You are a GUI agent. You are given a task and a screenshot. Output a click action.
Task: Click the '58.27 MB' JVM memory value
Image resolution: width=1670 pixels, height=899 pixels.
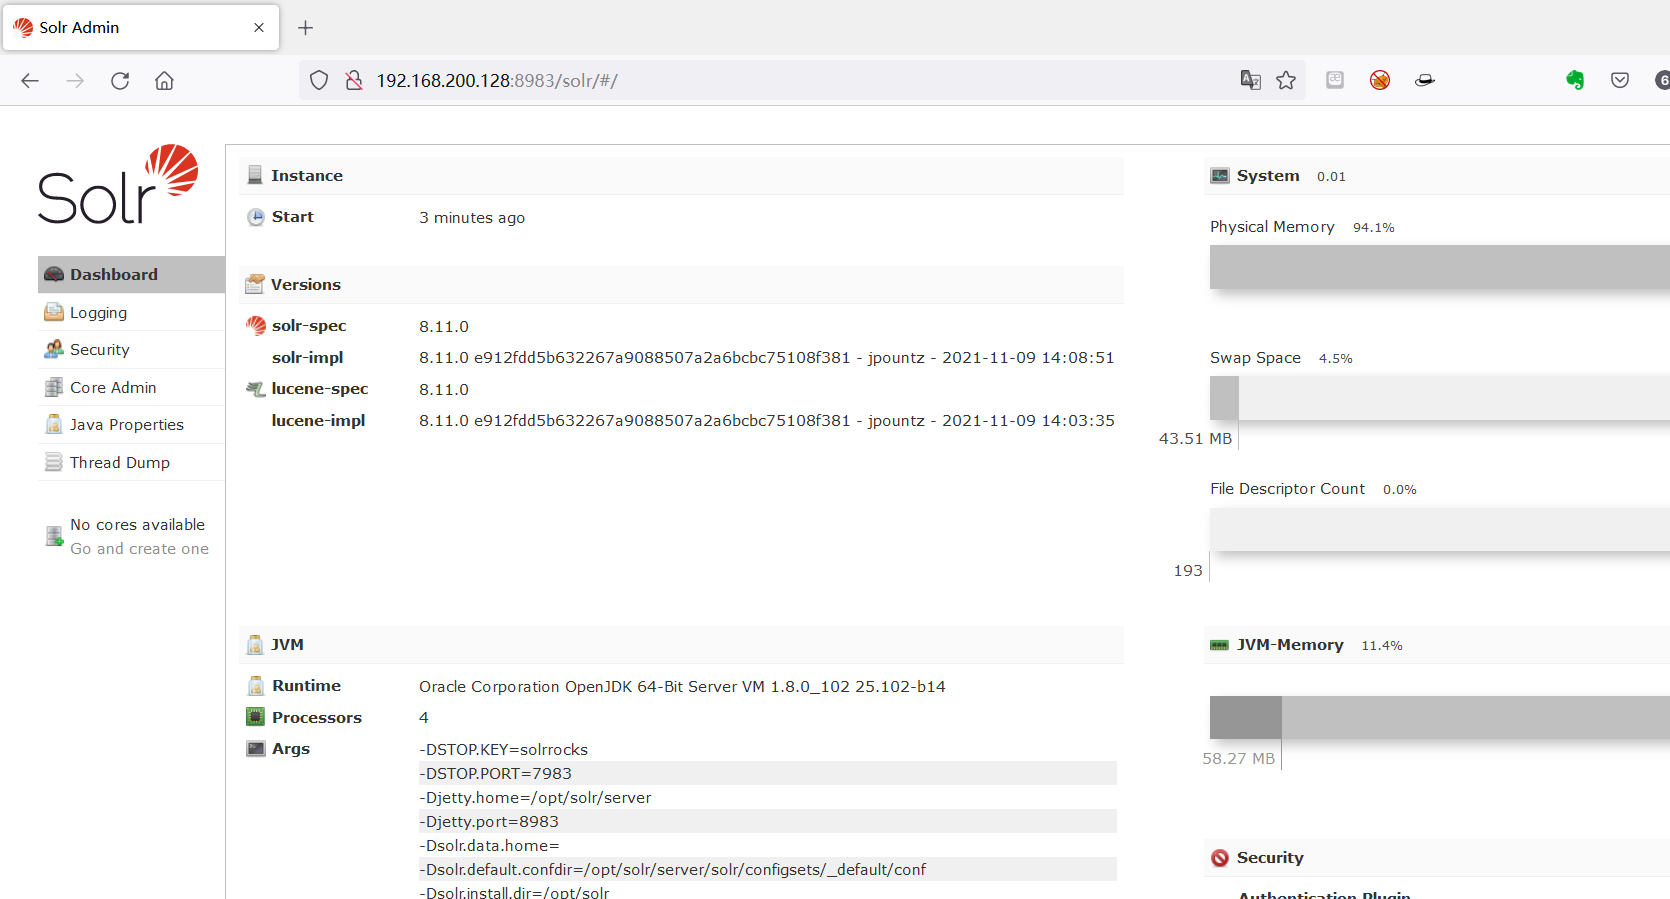[x=1239, y=759]
